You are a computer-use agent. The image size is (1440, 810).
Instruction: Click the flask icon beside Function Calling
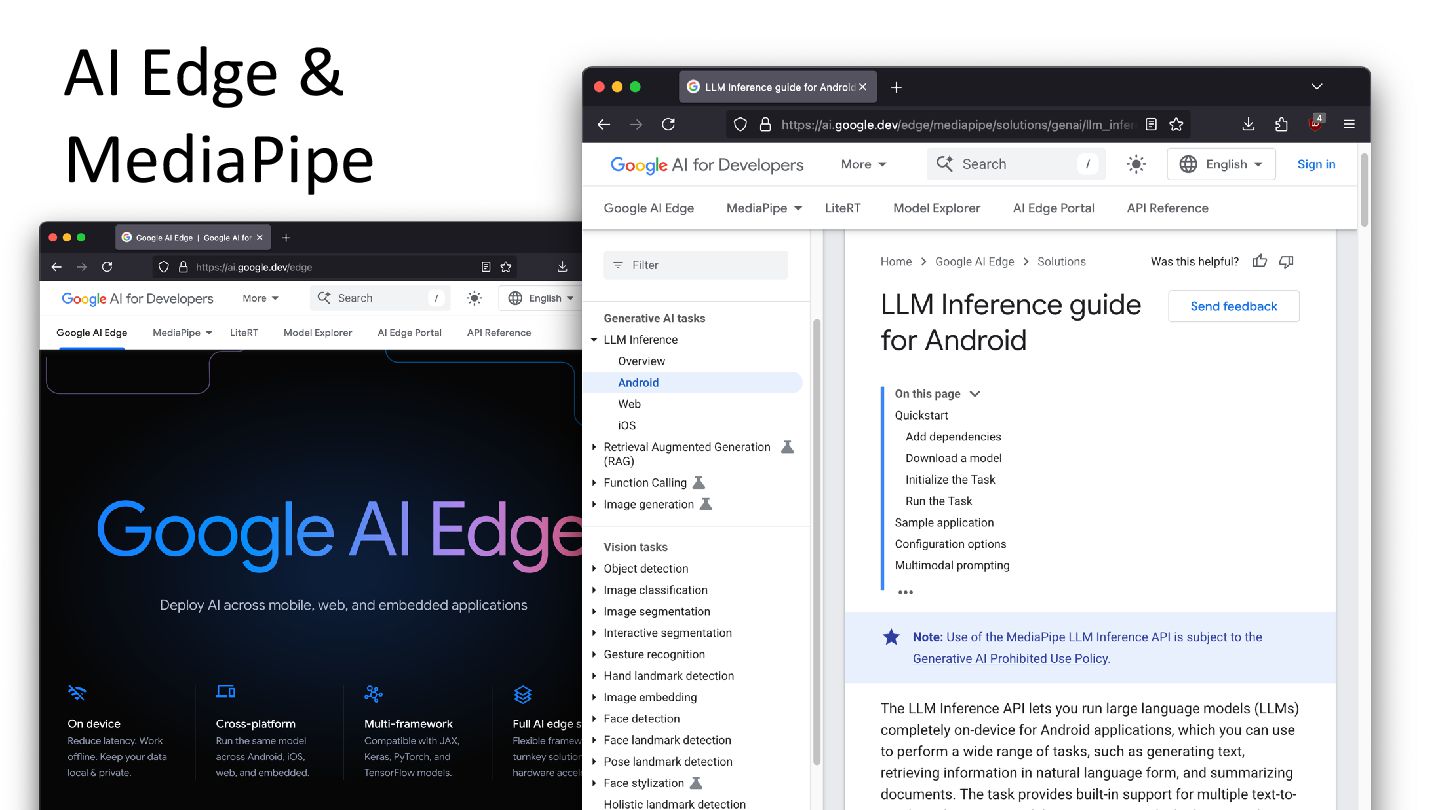coord(699,482)
